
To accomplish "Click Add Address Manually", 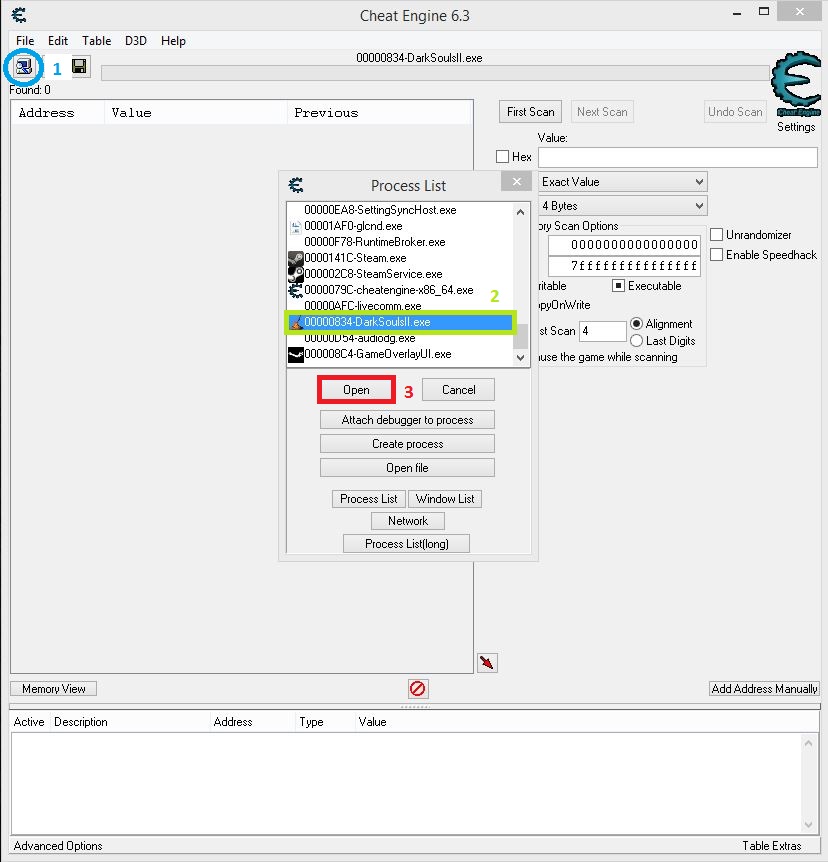I will 764,689.
